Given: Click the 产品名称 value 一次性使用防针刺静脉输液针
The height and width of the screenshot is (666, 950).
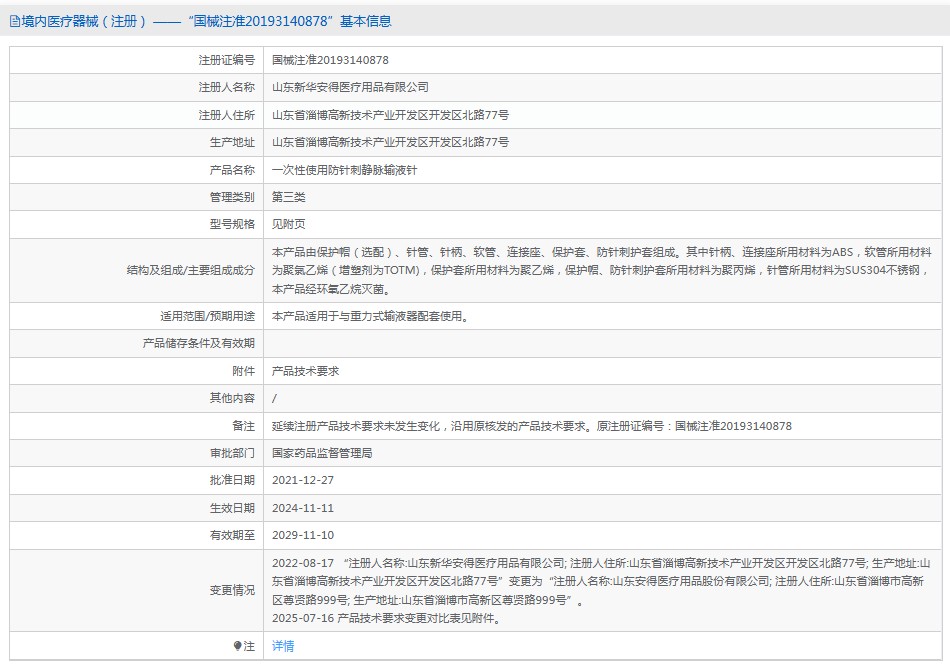Looking at the screenshot, I should [344, 170].
